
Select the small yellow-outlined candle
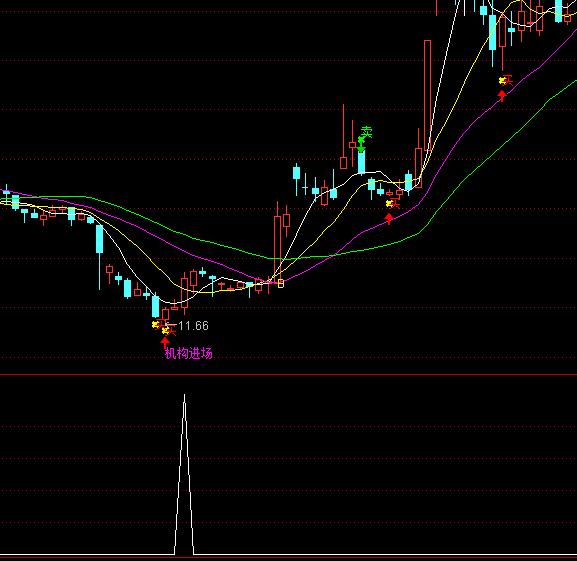pos(281,283)
